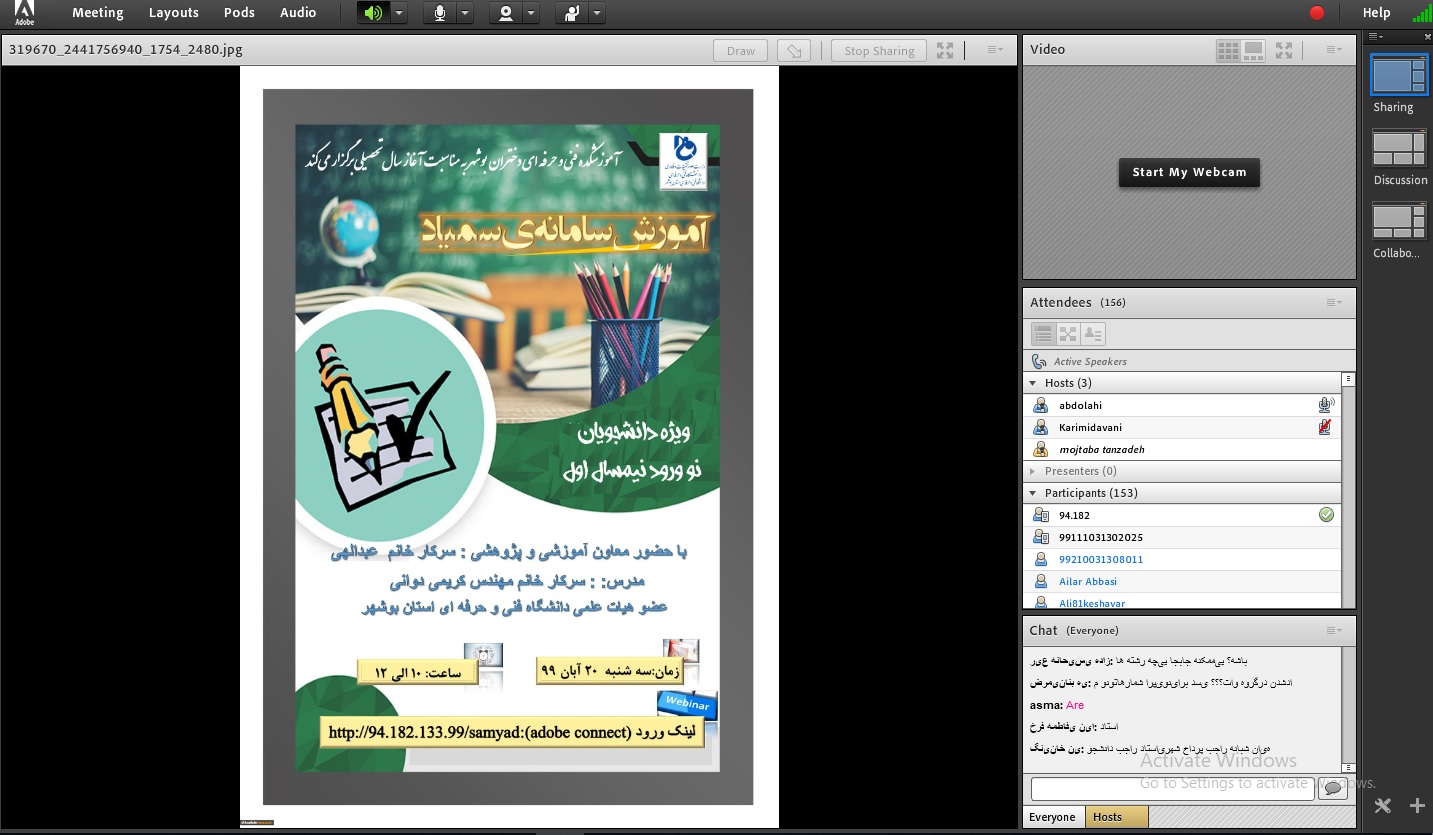Open the webcam options dropdown arrow
Viewport: 1433px width, 835px height.
coord(531,13)
